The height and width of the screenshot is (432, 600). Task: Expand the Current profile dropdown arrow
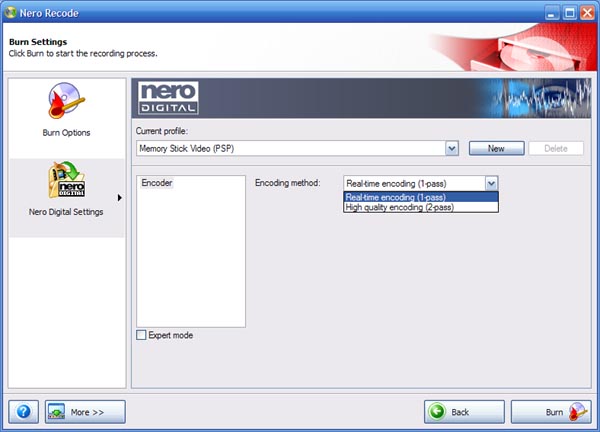tap(452, 148)
